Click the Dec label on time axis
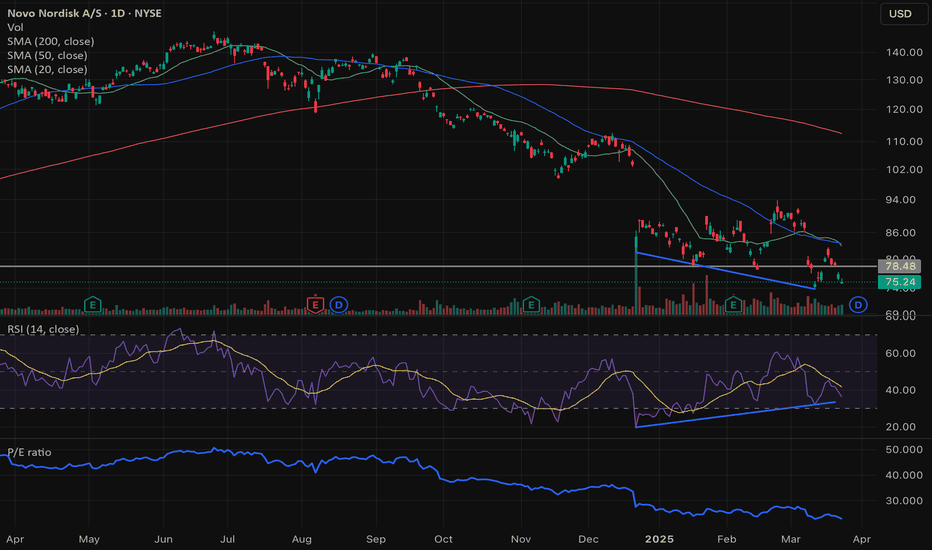Image resolution: width=932 pixels, height=550 pixels. [588, 539]
